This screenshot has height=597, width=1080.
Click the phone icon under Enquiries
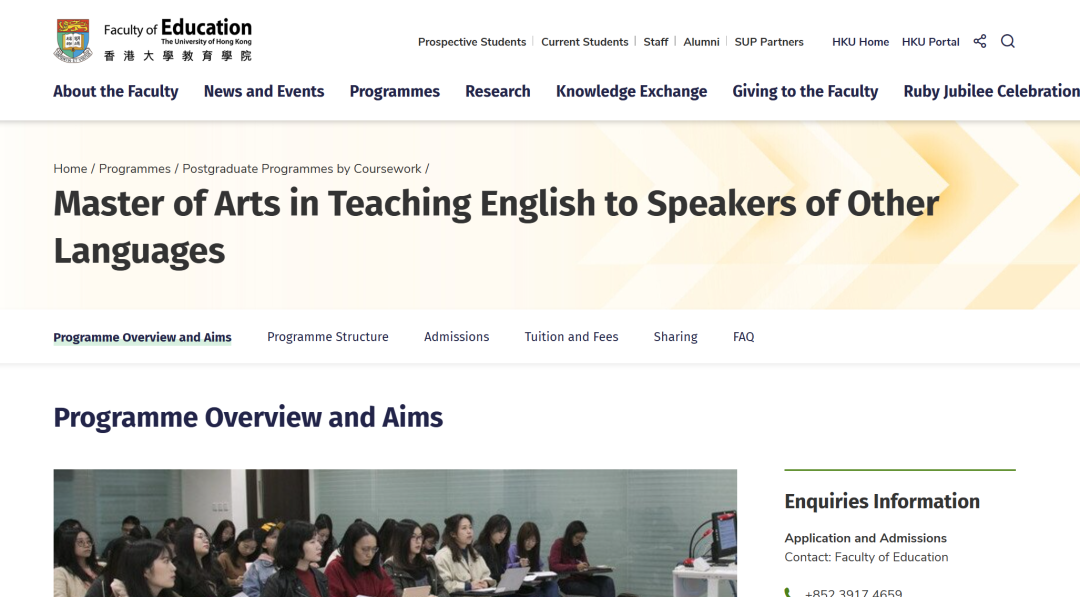coord(788,593)
